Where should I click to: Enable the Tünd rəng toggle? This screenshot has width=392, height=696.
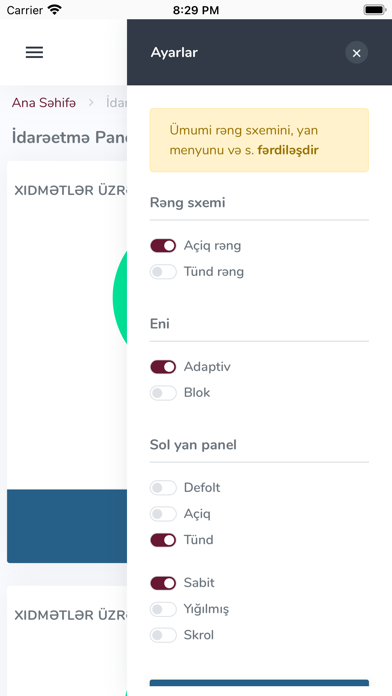click(x=163, y=272)
